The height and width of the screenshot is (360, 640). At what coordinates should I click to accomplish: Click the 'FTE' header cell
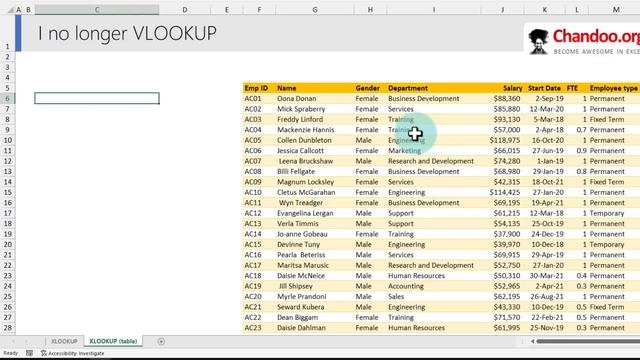click(576, 88)
